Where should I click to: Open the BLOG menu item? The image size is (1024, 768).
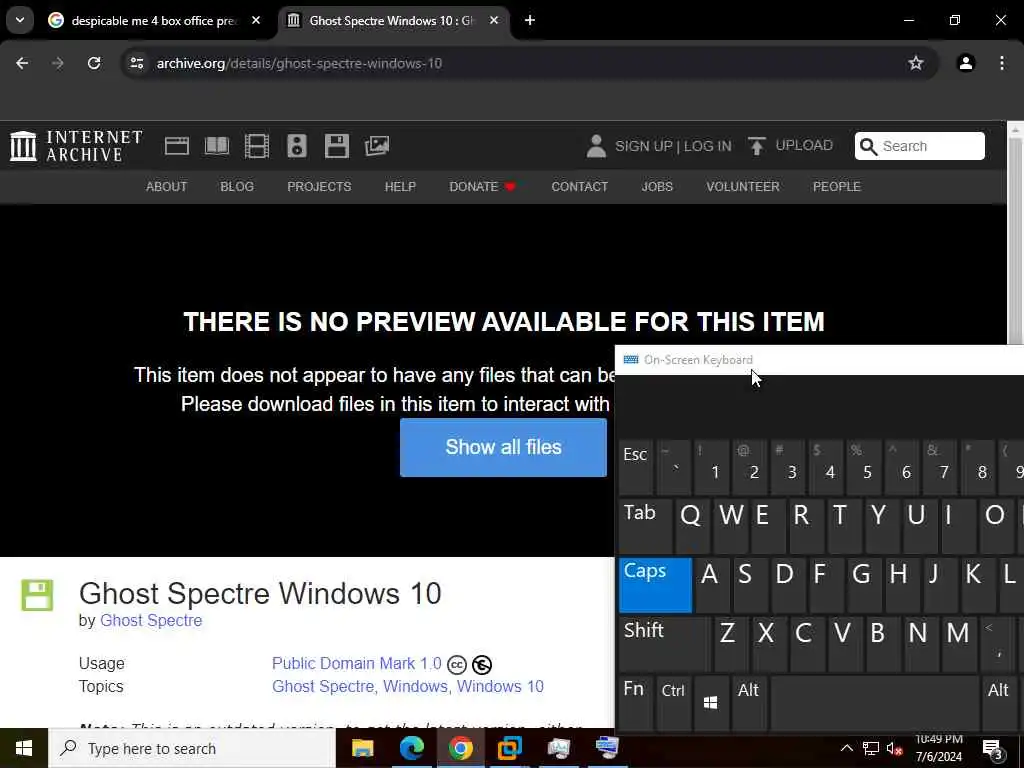(237, 187)
